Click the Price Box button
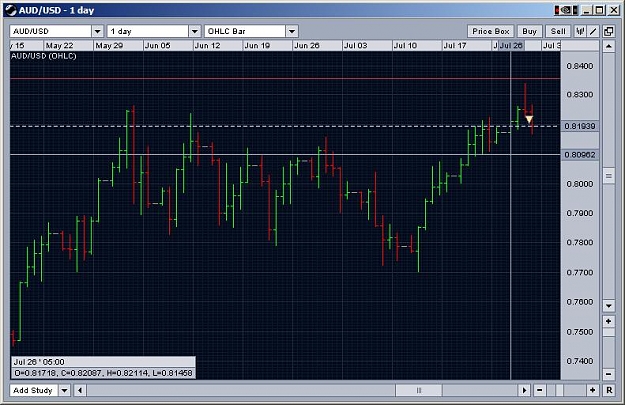This screenshot has height=405, width=625. (491, 31)
